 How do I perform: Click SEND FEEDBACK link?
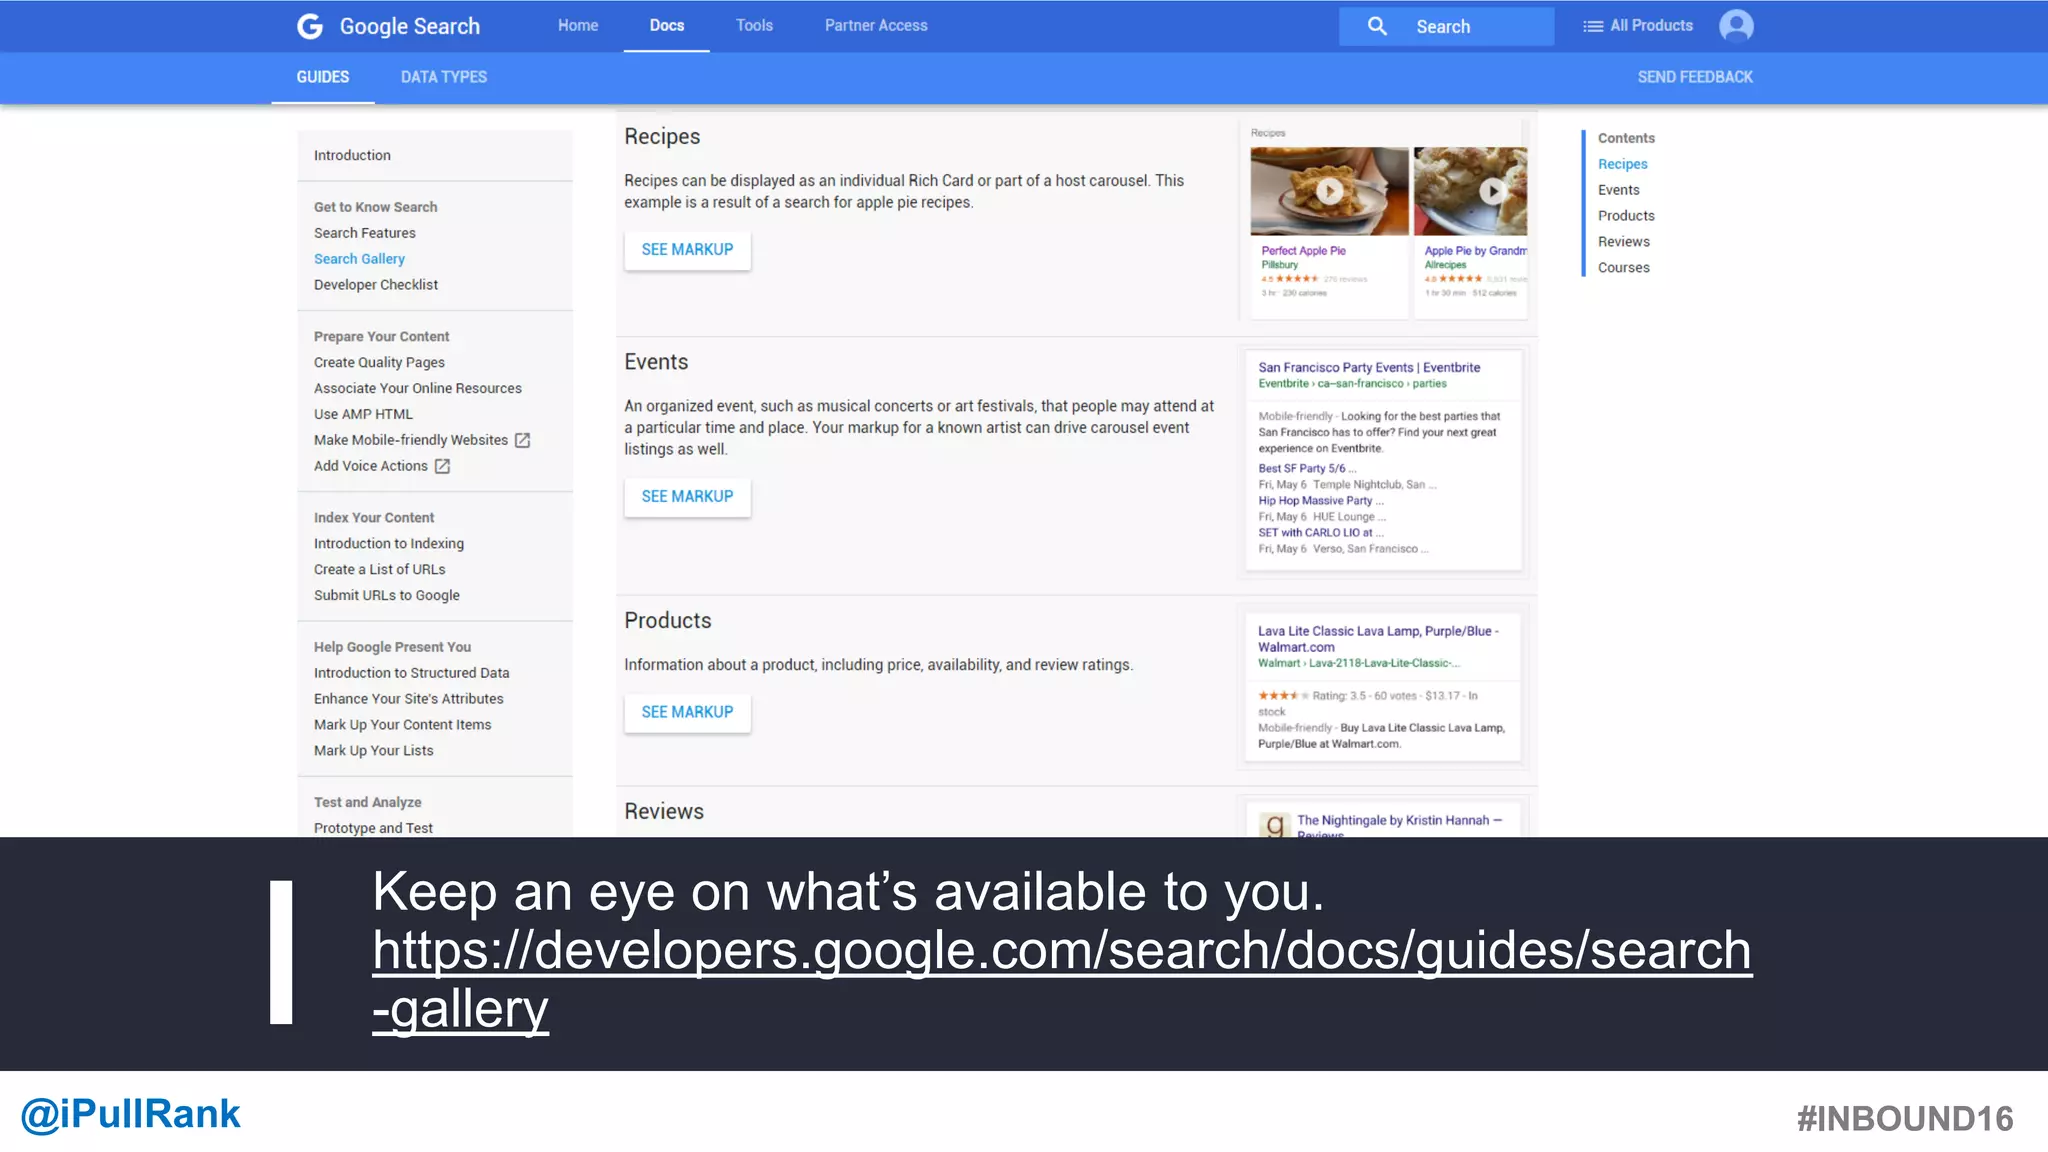[1695, 77]
